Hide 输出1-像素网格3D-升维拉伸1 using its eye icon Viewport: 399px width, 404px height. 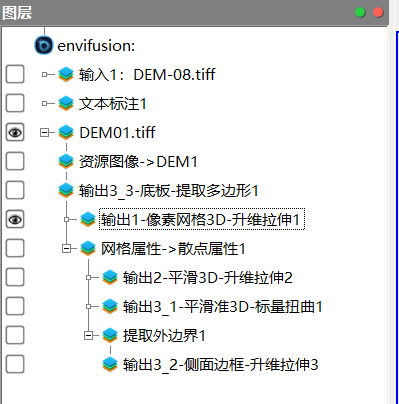15,219
